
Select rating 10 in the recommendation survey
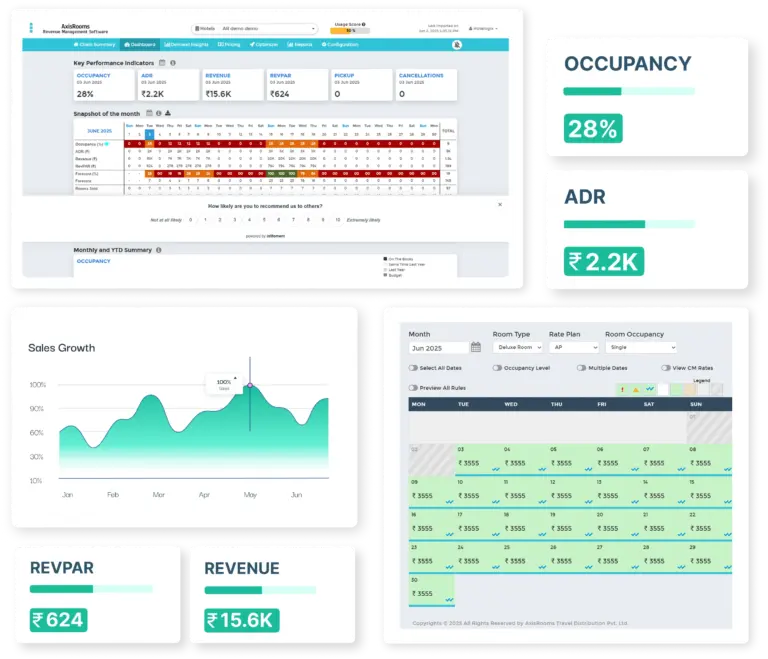pyautogui.click(x=338, y=219)
